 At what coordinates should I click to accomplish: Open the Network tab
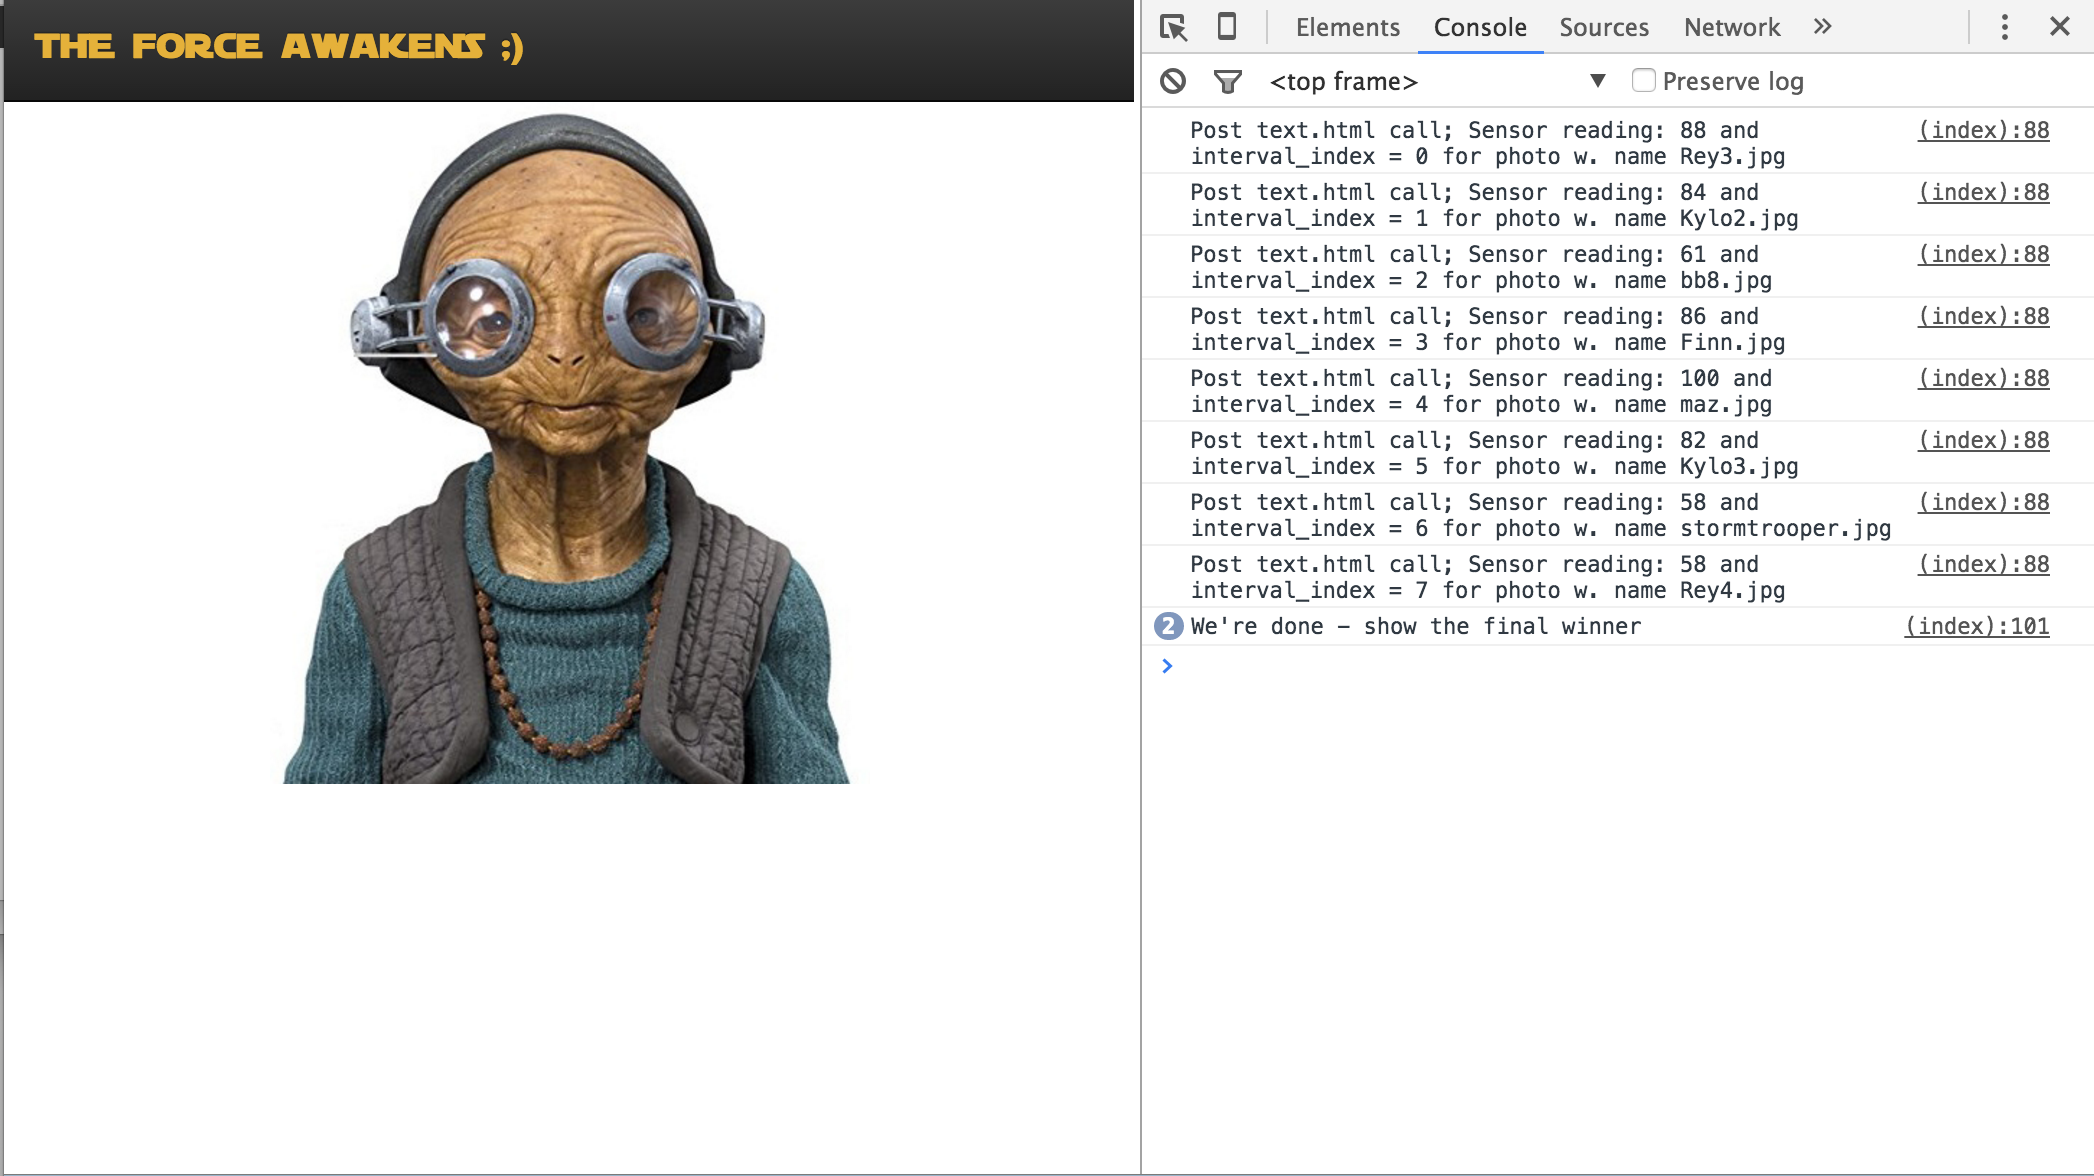pos(1731,27)
